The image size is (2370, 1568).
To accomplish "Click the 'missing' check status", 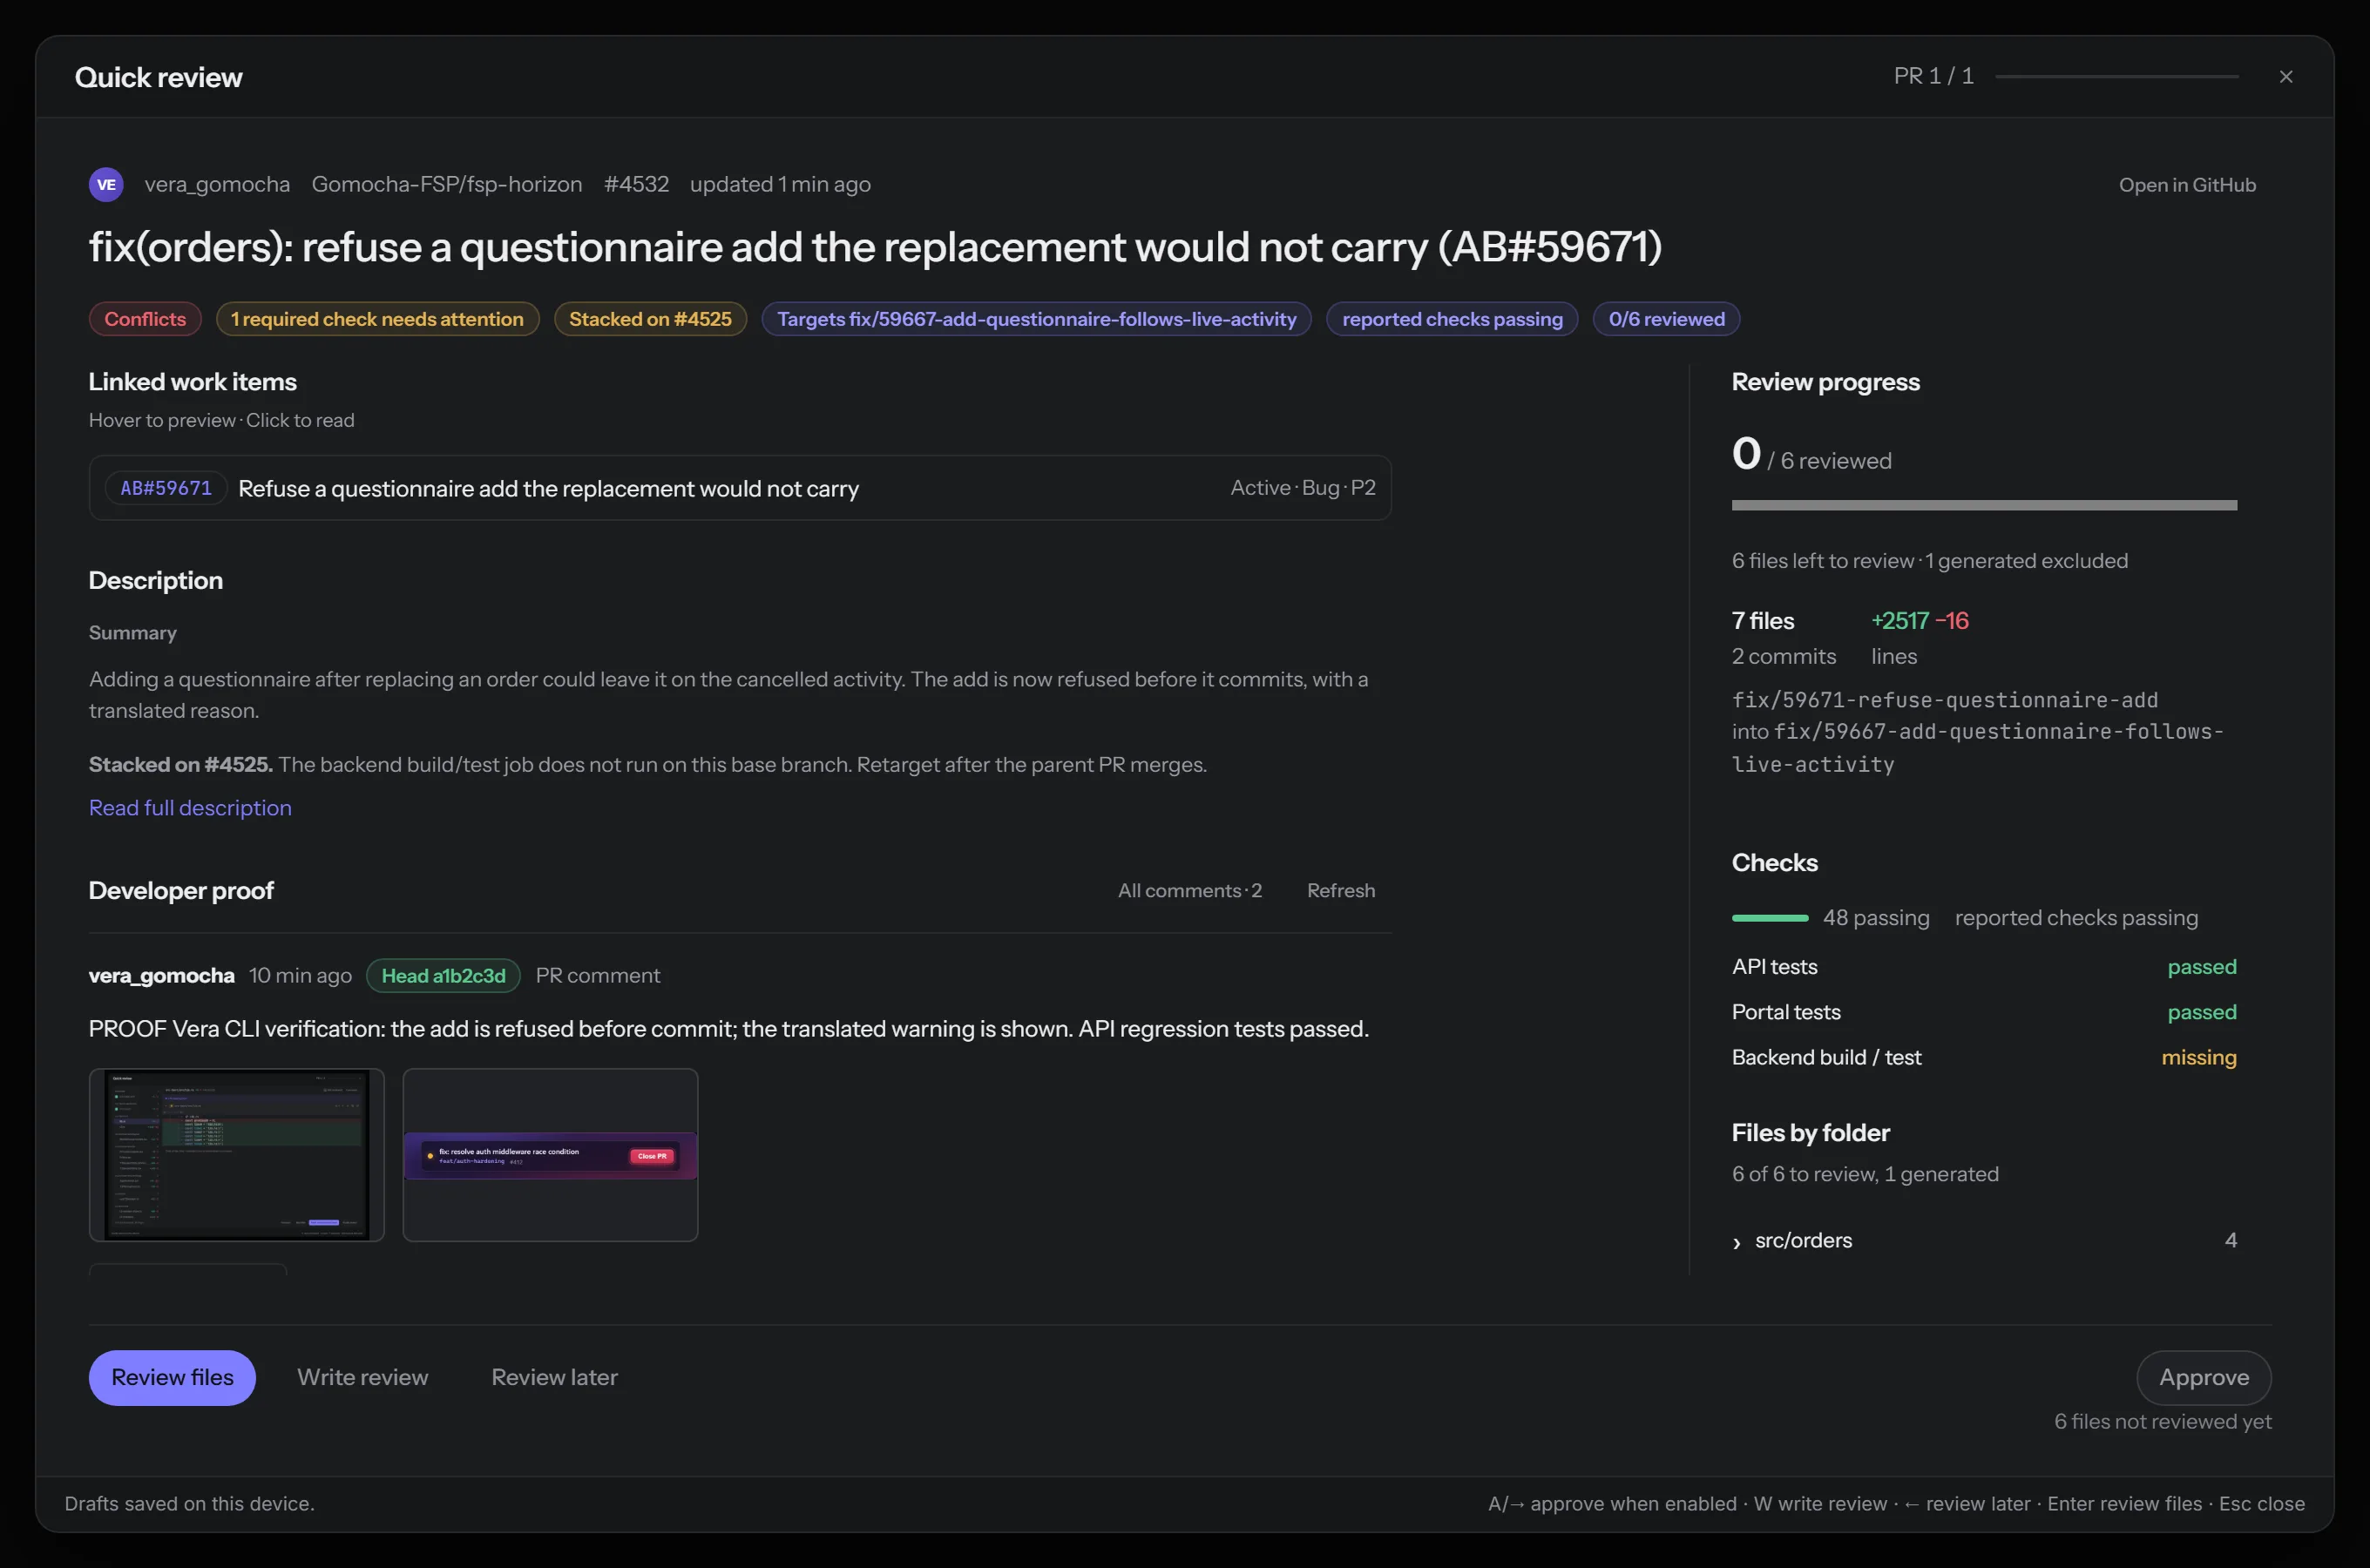I will tap(2198, 1057).
